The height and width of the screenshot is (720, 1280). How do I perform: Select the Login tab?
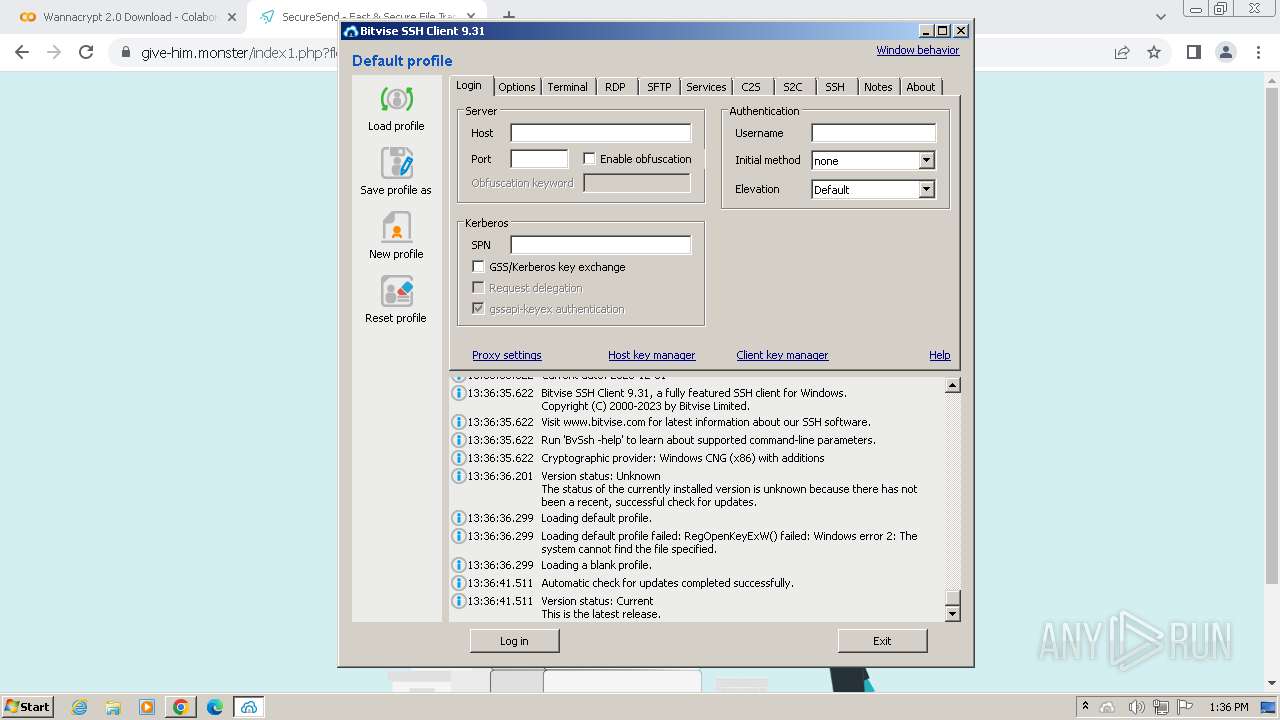469,85
